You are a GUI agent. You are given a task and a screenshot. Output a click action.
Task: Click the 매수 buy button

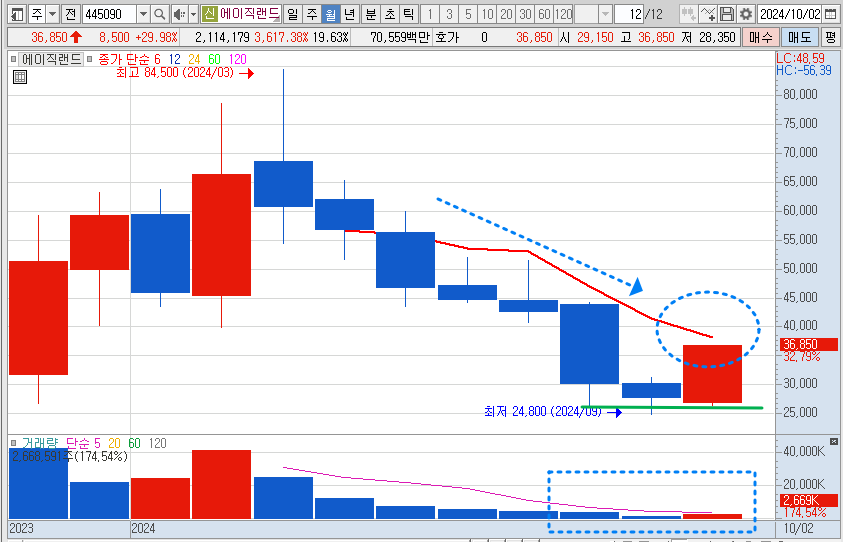(x=760, y=37)
